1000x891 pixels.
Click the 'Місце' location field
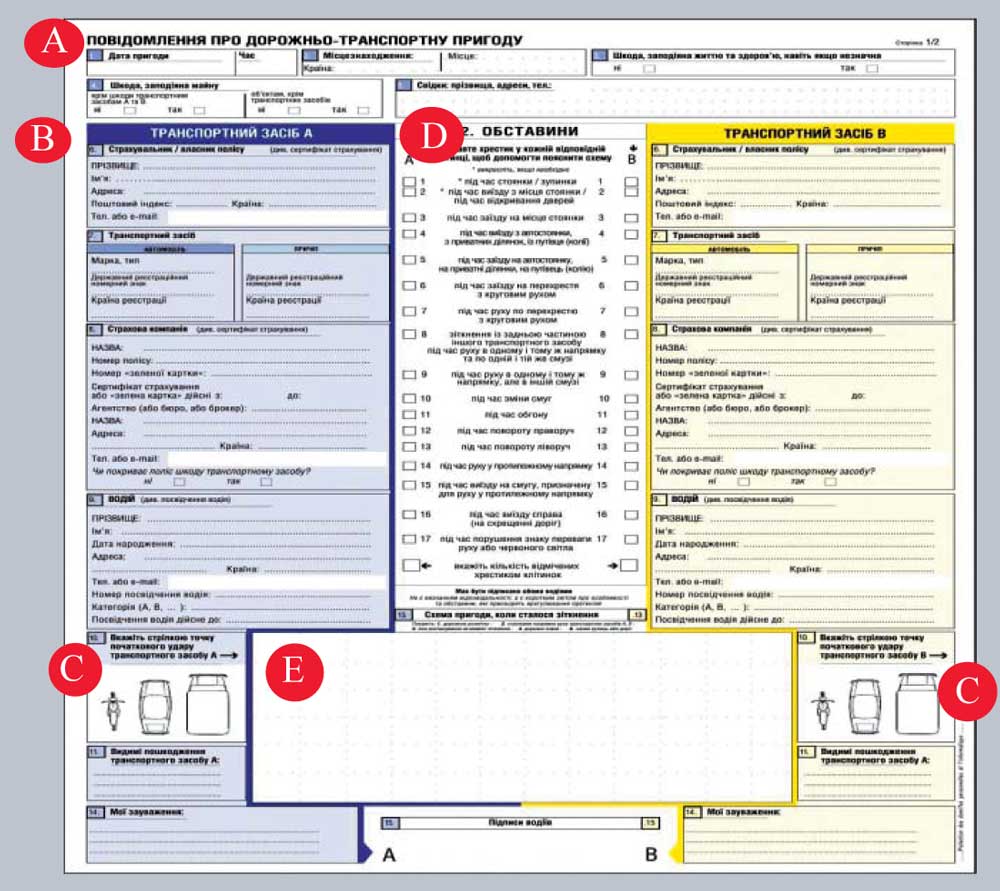coord(513,63)
